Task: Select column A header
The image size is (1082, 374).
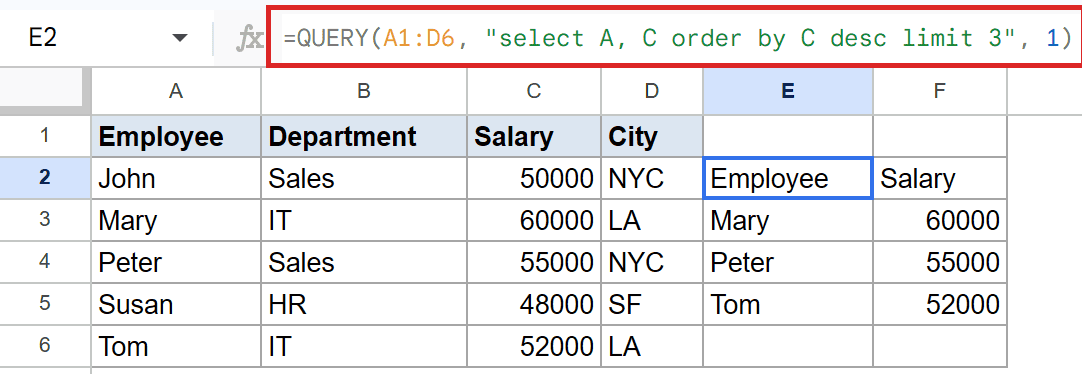Action: point(176,91)
